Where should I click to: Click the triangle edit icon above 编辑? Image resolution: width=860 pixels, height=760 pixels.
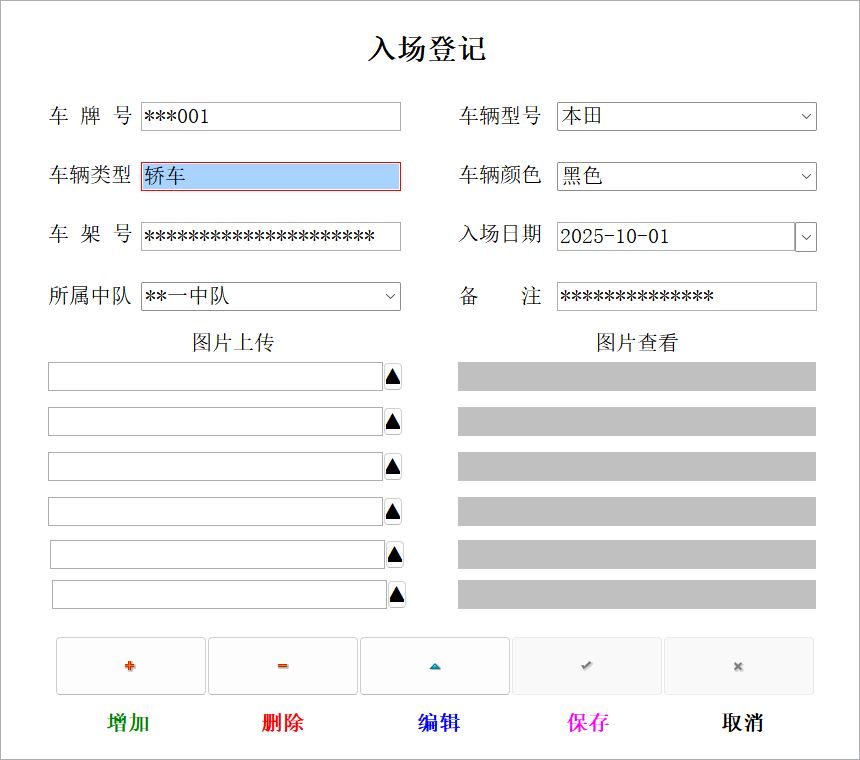click(434, 666)
